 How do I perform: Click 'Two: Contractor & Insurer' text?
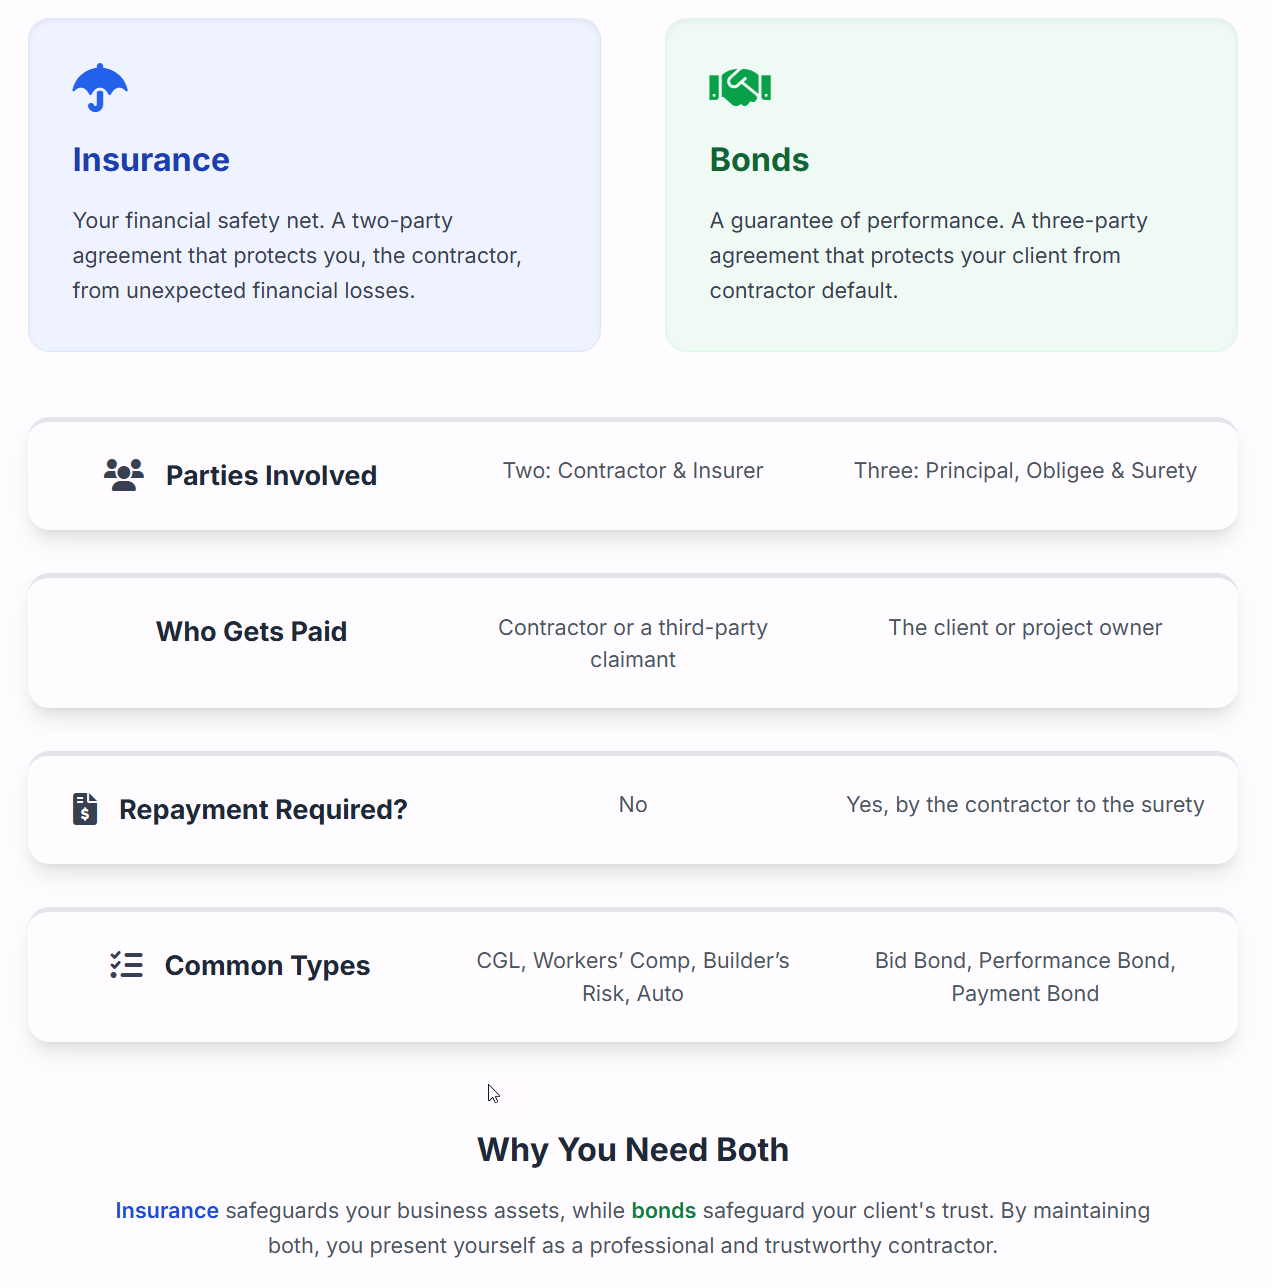point(633,471)
